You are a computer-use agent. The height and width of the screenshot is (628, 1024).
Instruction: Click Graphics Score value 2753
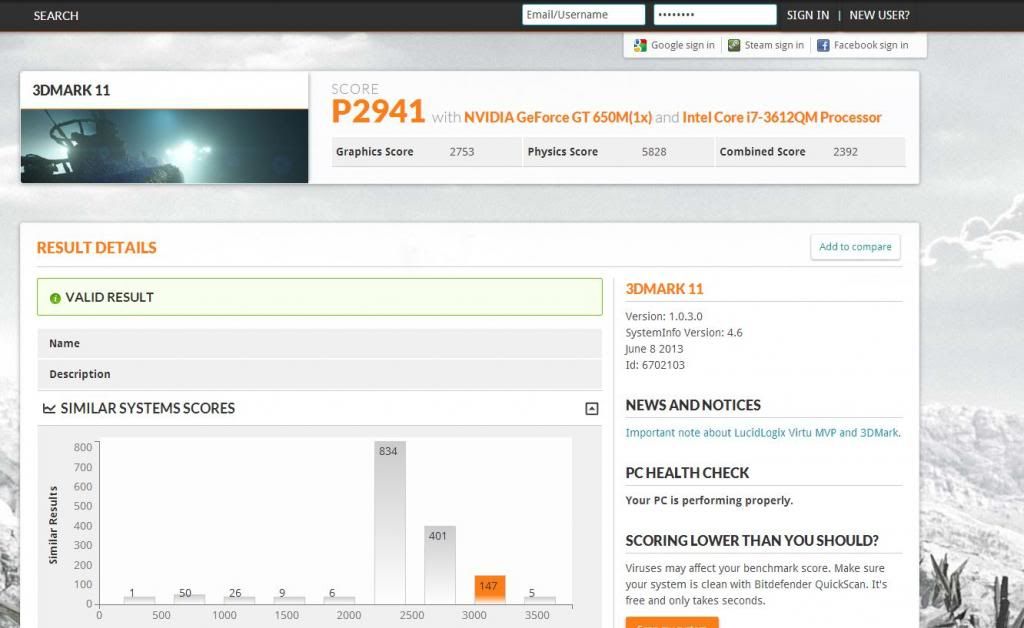point(462,152)
